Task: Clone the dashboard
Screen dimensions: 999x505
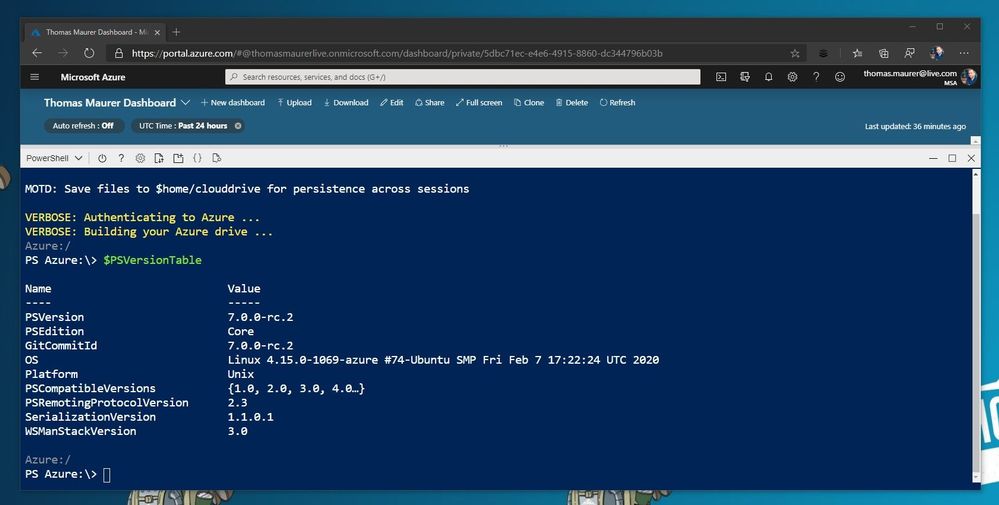Action: tap(529, 103)
